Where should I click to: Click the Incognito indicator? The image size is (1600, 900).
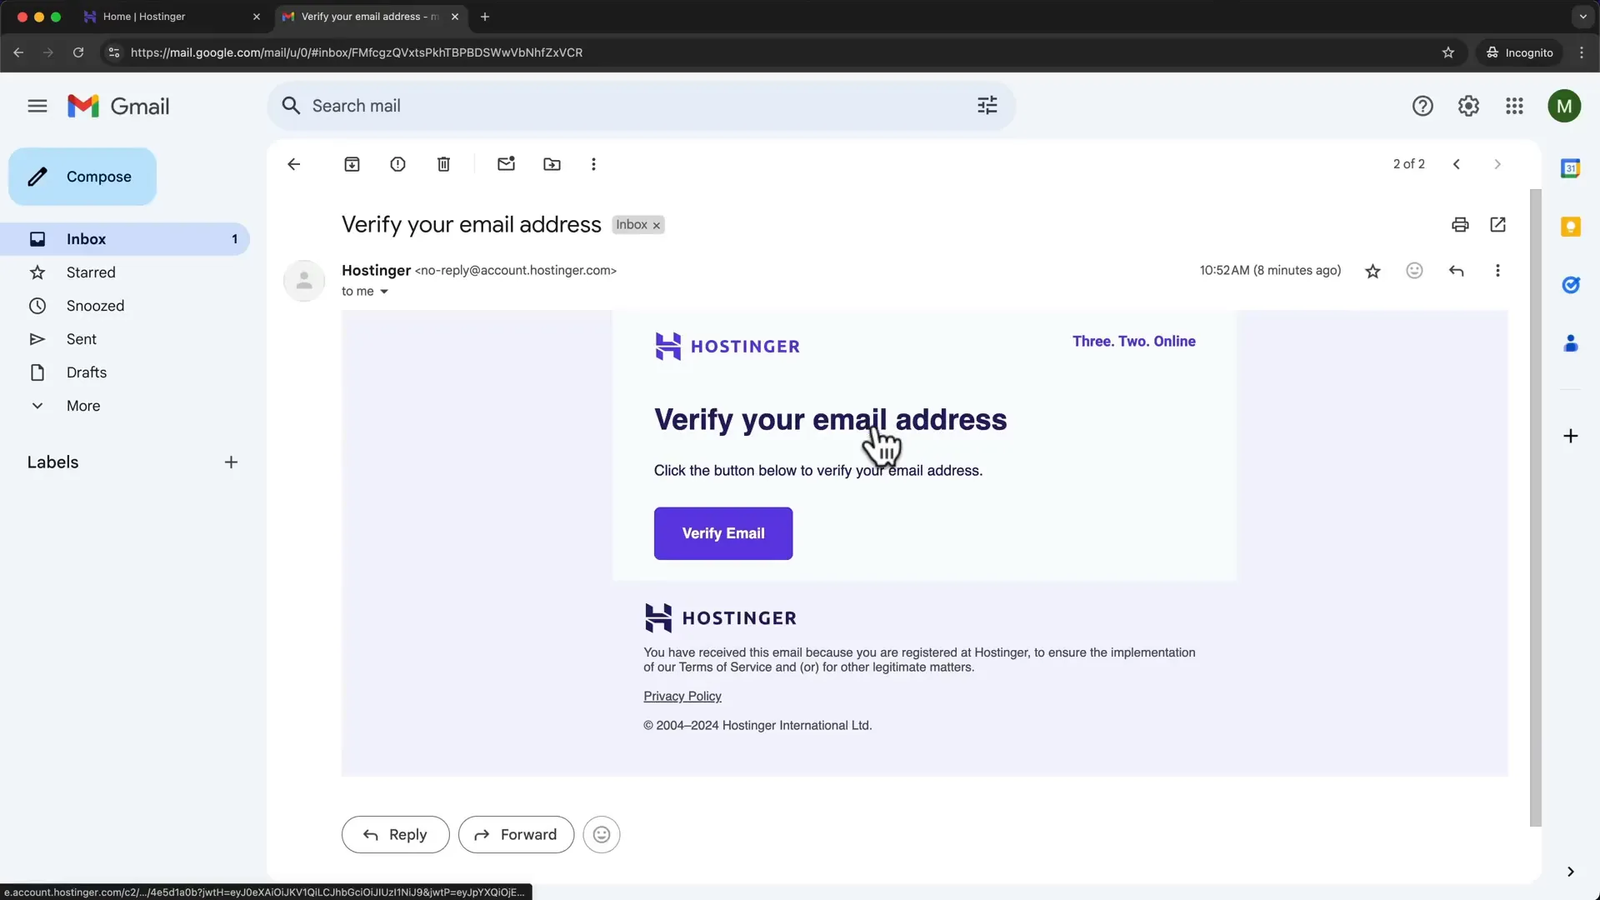(x=1519, y=53)
